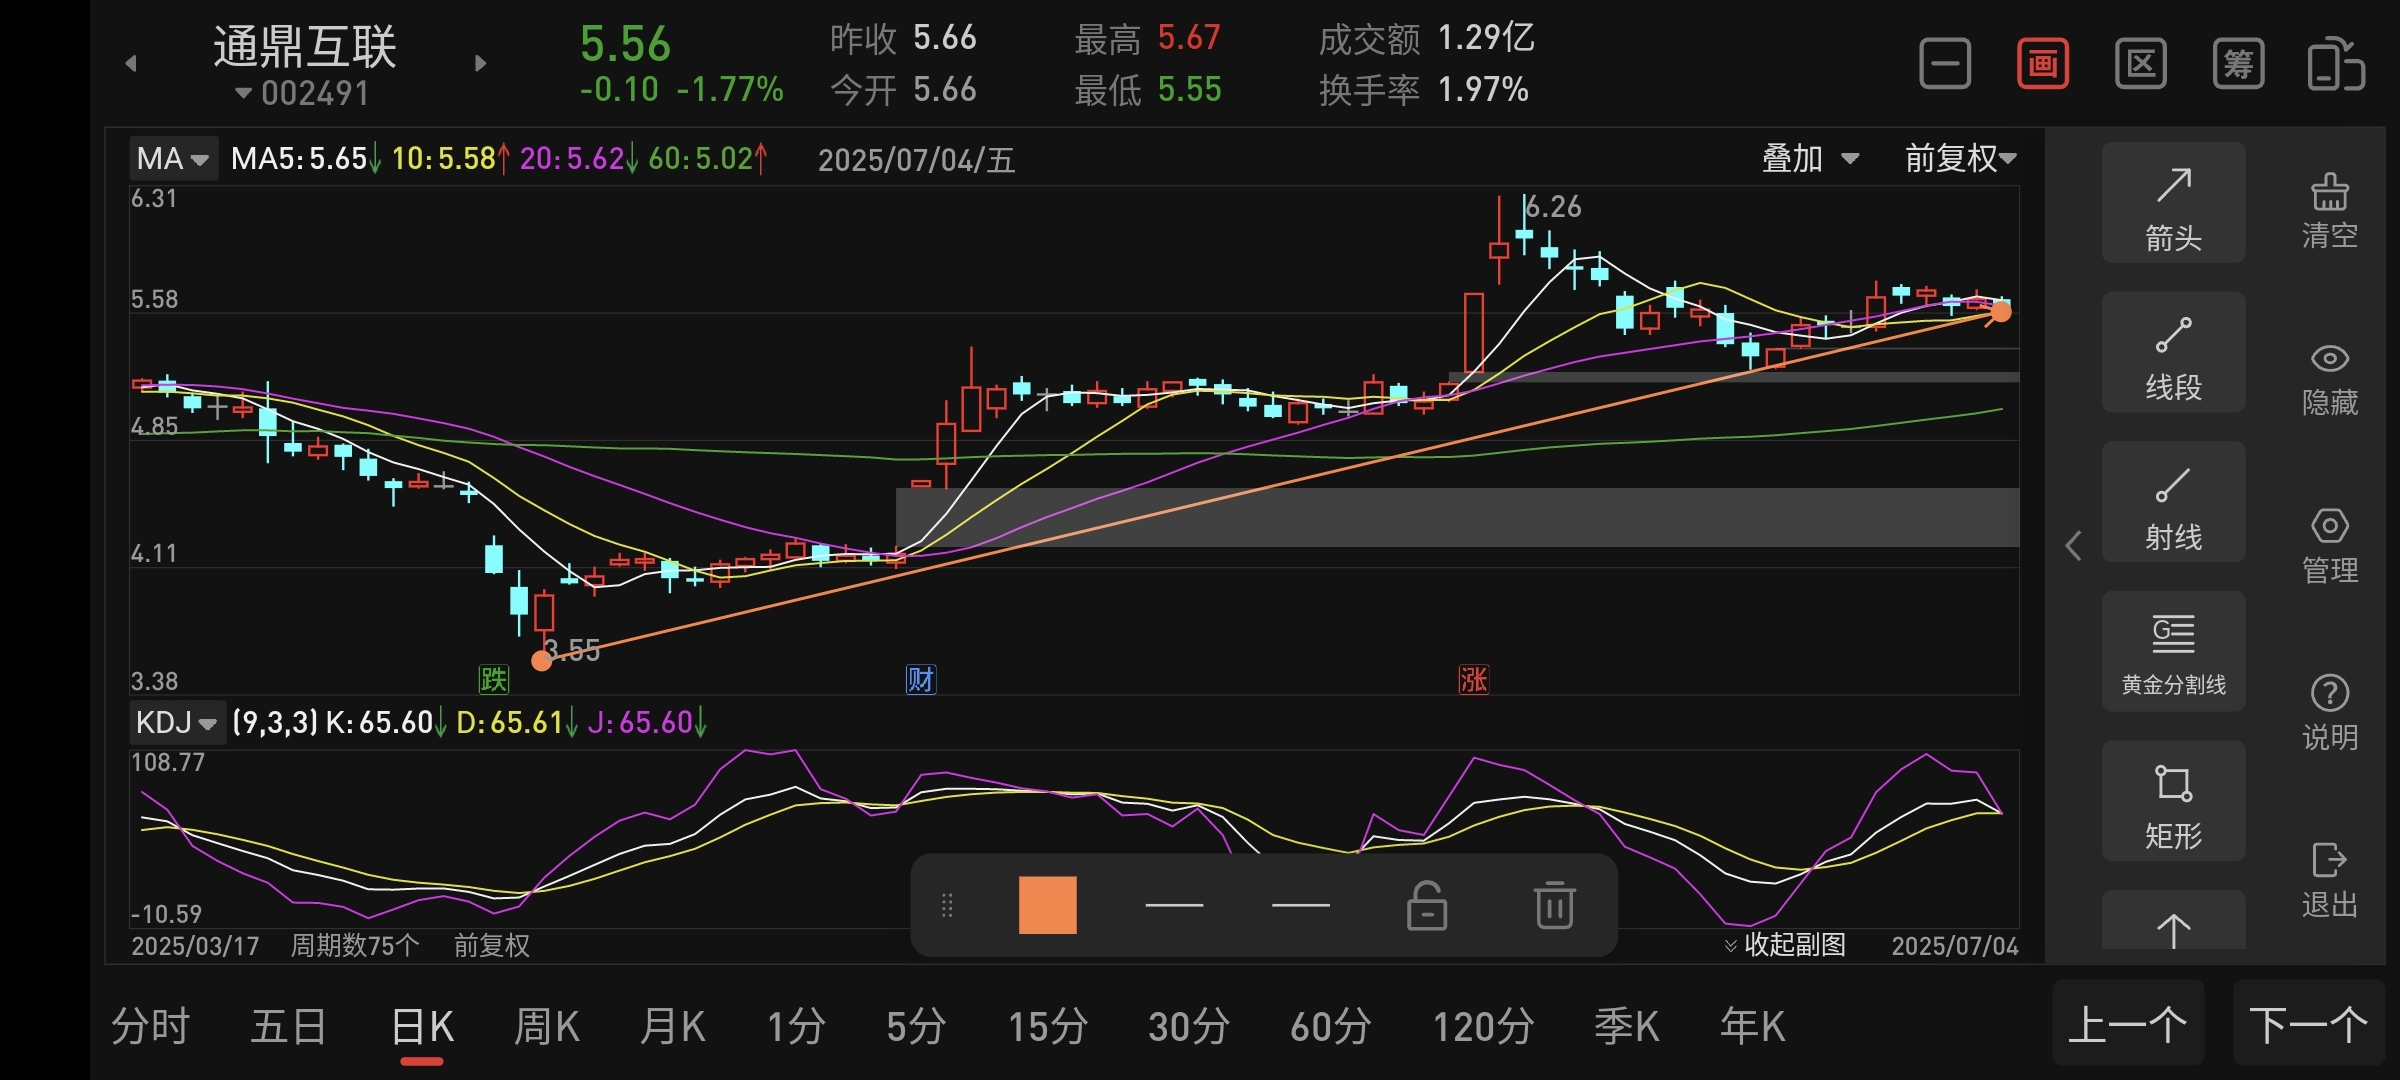The height and width of the screenshot is (1080, 2400).
Task: Click the 下一个 button
Action: coord(2309,1024)
